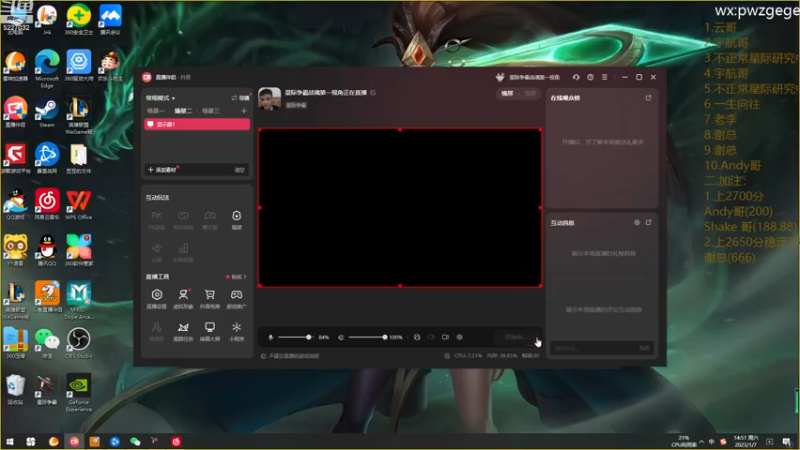Click the game-scene hint text at bottom
The width and height of the screenshot is (800, 450).
[x=293, y=356]
